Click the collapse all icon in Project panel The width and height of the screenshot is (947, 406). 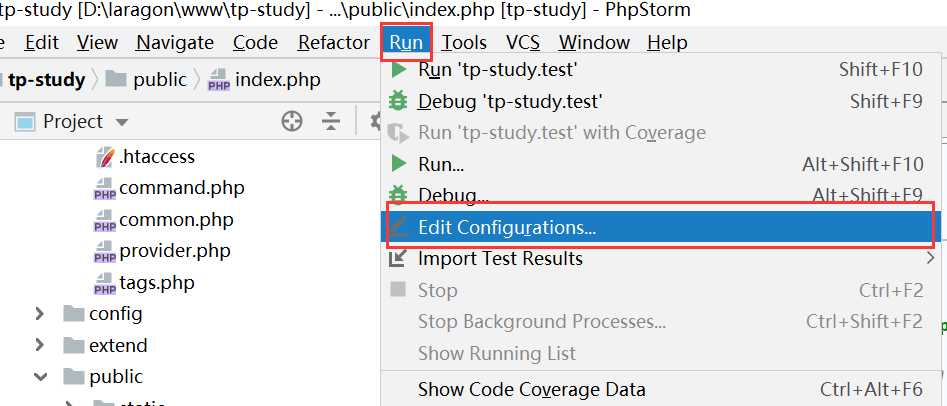click(332, 122)
